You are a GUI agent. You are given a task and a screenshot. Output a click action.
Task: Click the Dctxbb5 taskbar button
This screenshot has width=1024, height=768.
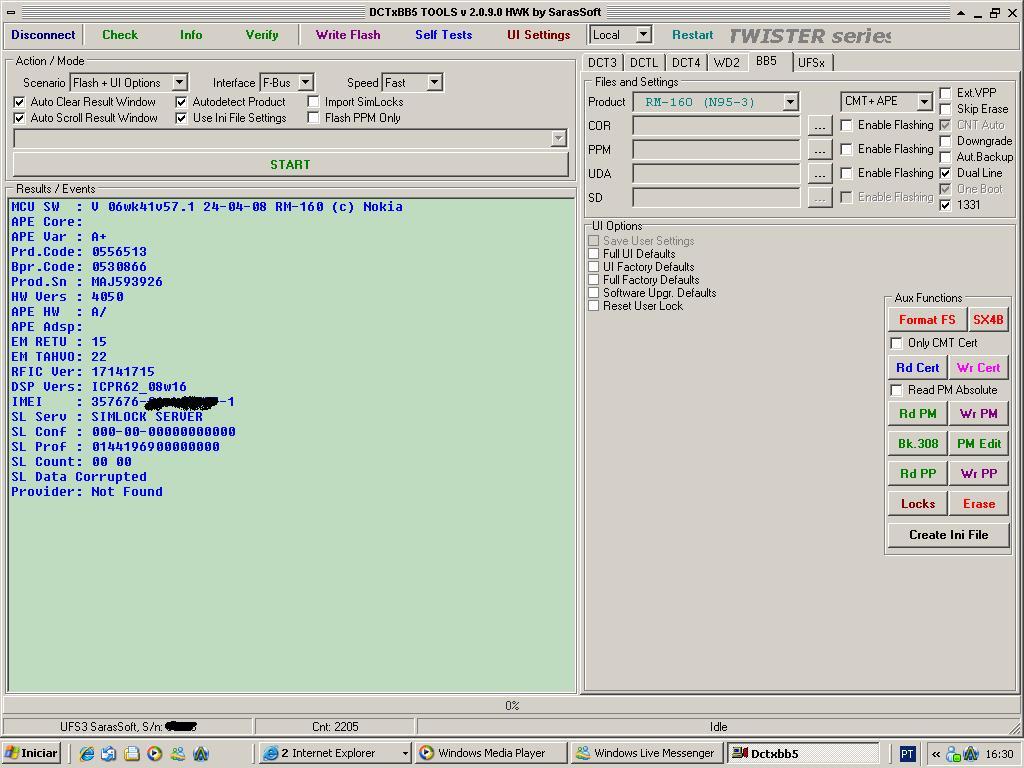tap(803, 753)
